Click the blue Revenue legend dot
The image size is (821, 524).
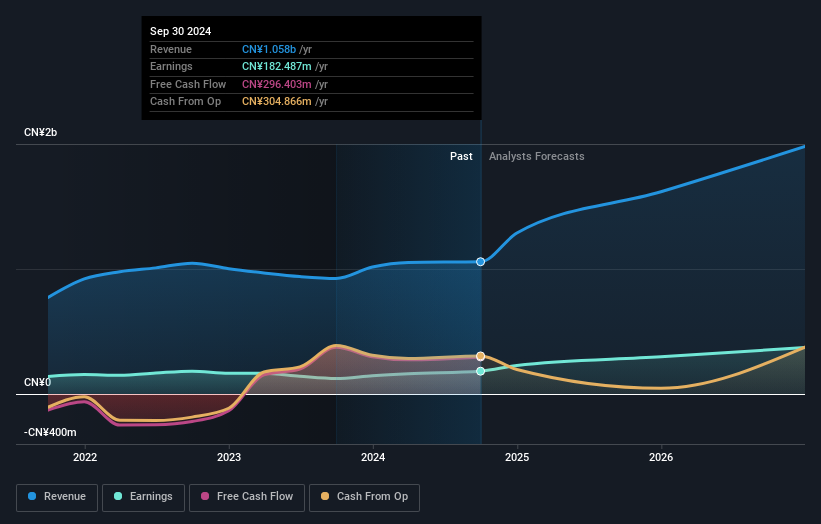pyautogui.click(x=32, y=496)
